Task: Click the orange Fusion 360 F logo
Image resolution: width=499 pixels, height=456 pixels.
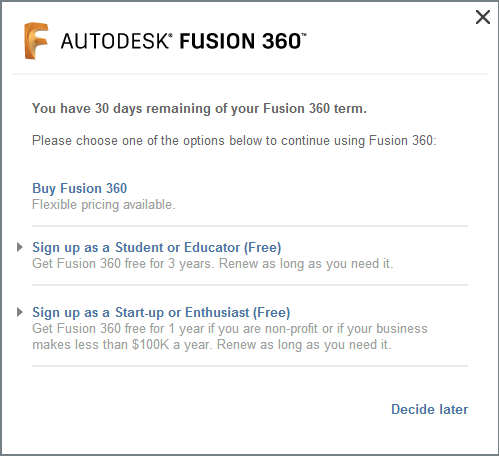Action: pyautogui.click(x=36, y=41)
